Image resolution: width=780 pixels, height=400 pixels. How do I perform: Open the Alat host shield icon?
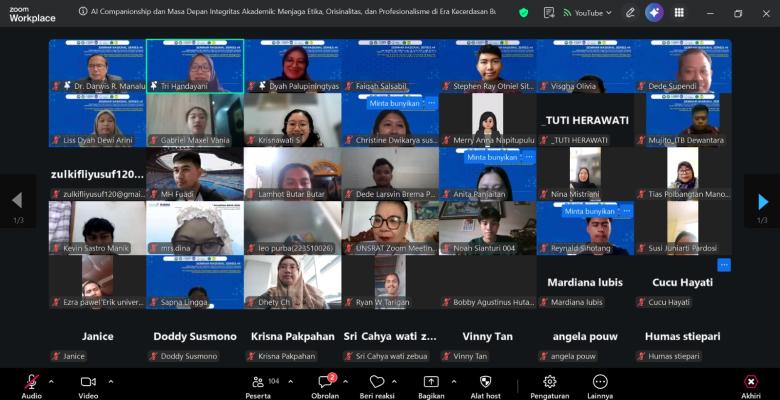coord(486,382)
